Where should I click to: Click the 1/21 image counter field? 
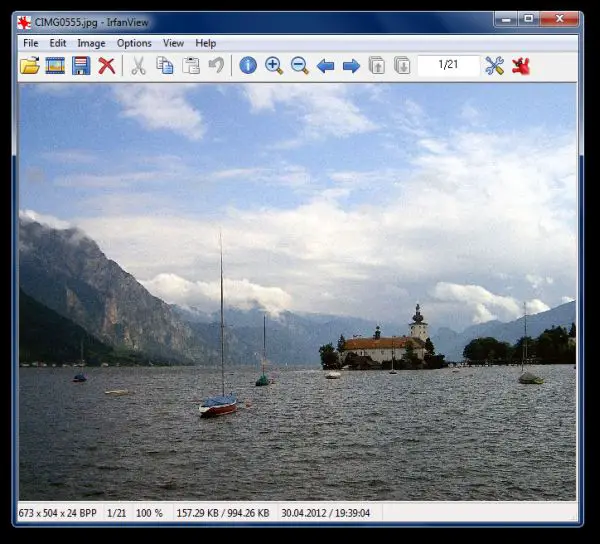tap(448, 65)
